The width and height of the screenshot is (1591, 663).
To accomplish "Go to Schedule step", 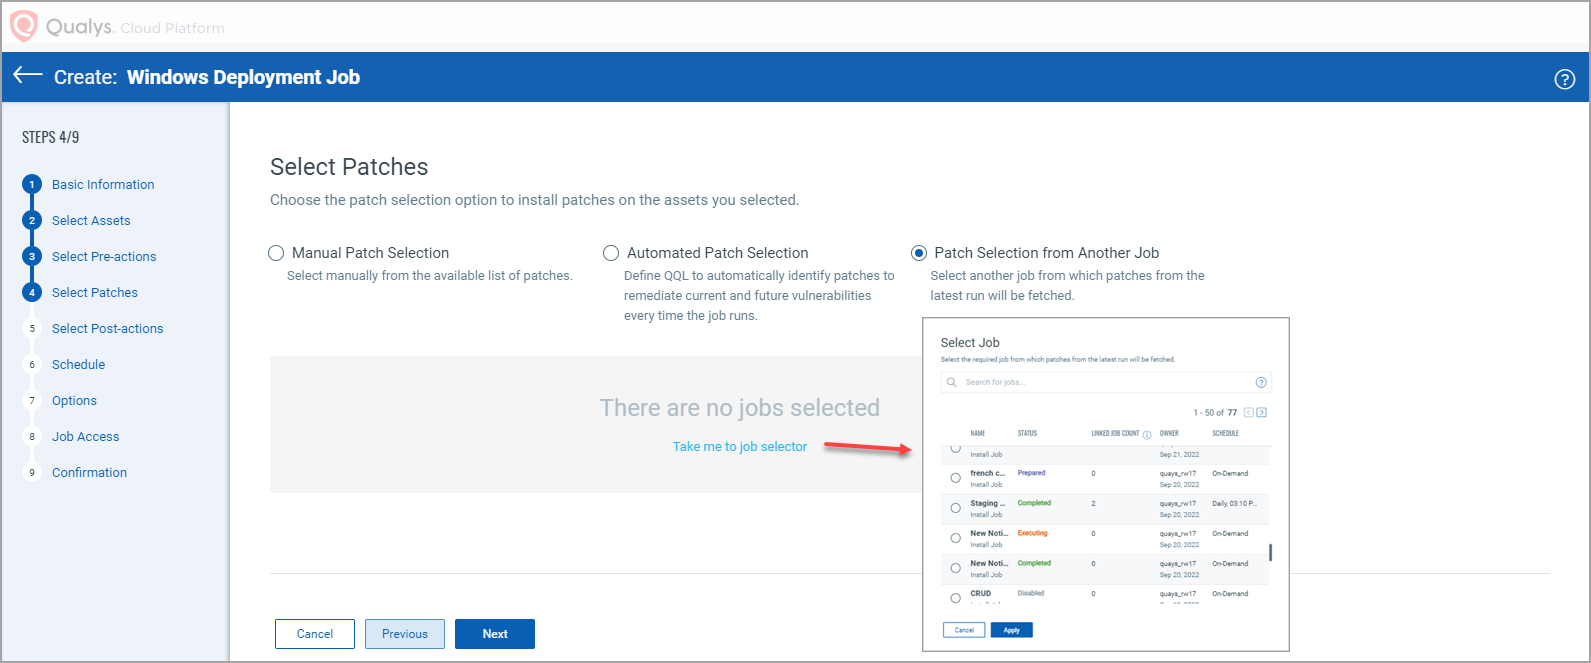I will (78, 364).
